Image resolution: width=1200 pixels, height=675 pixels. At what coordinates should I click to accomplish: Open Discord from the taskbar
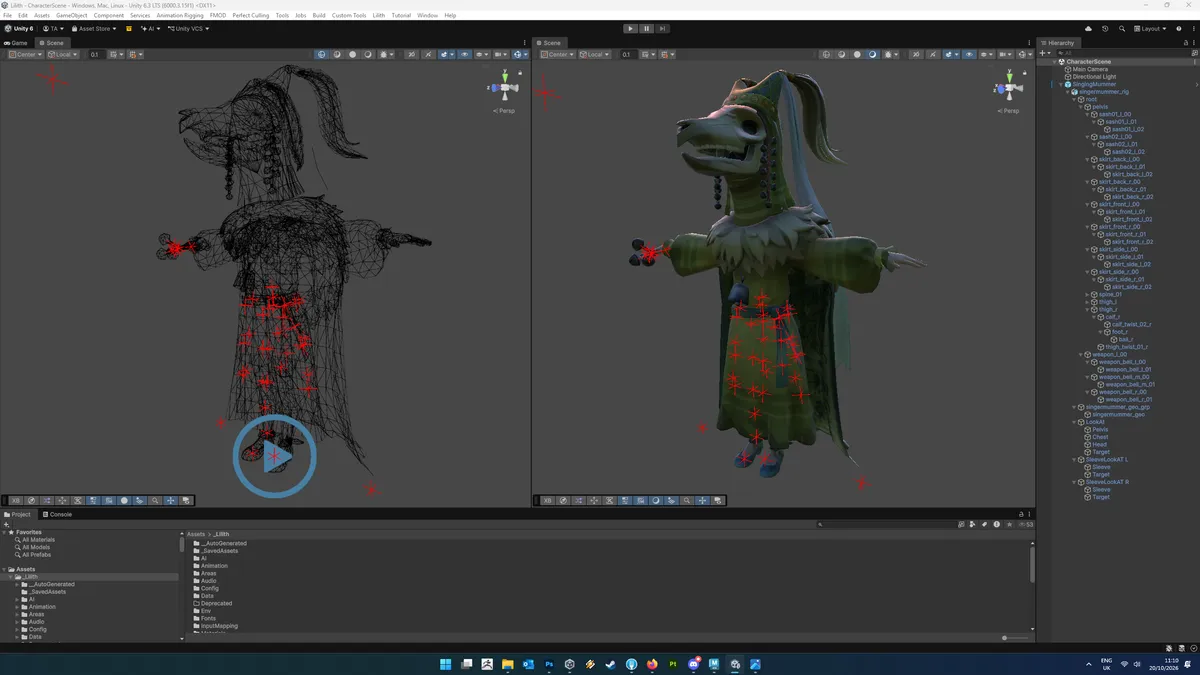694,664
